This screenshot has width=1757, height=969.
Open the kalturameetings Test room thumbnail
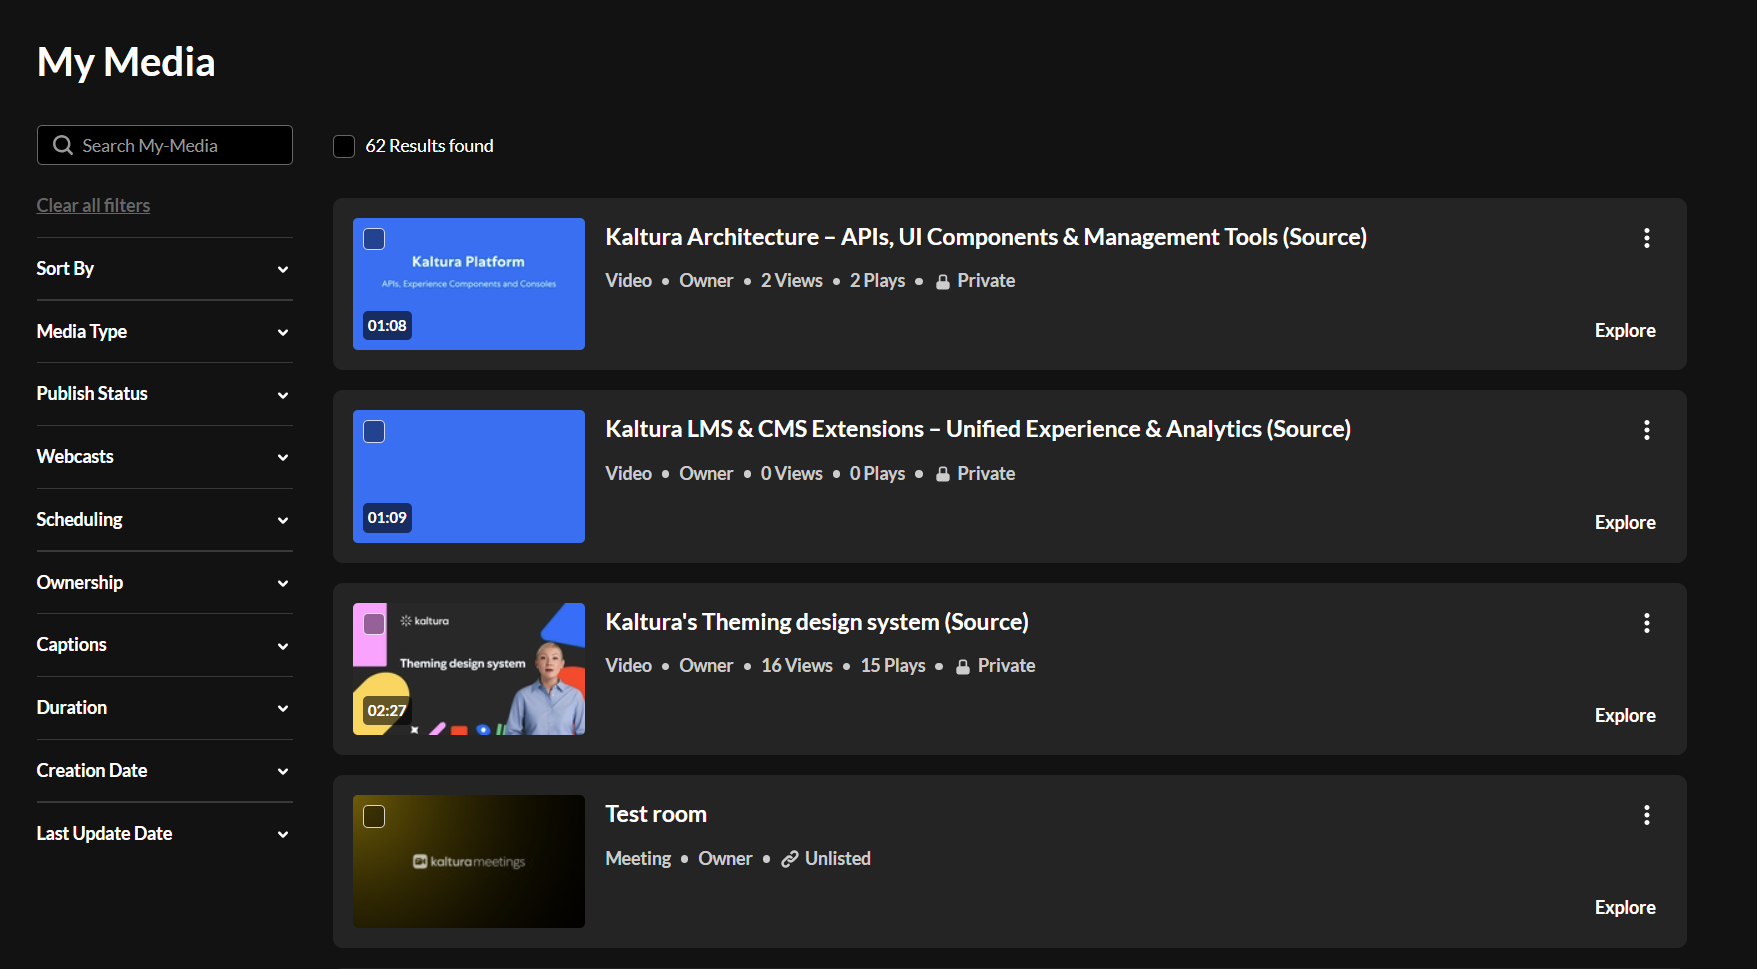coord(469,861)
